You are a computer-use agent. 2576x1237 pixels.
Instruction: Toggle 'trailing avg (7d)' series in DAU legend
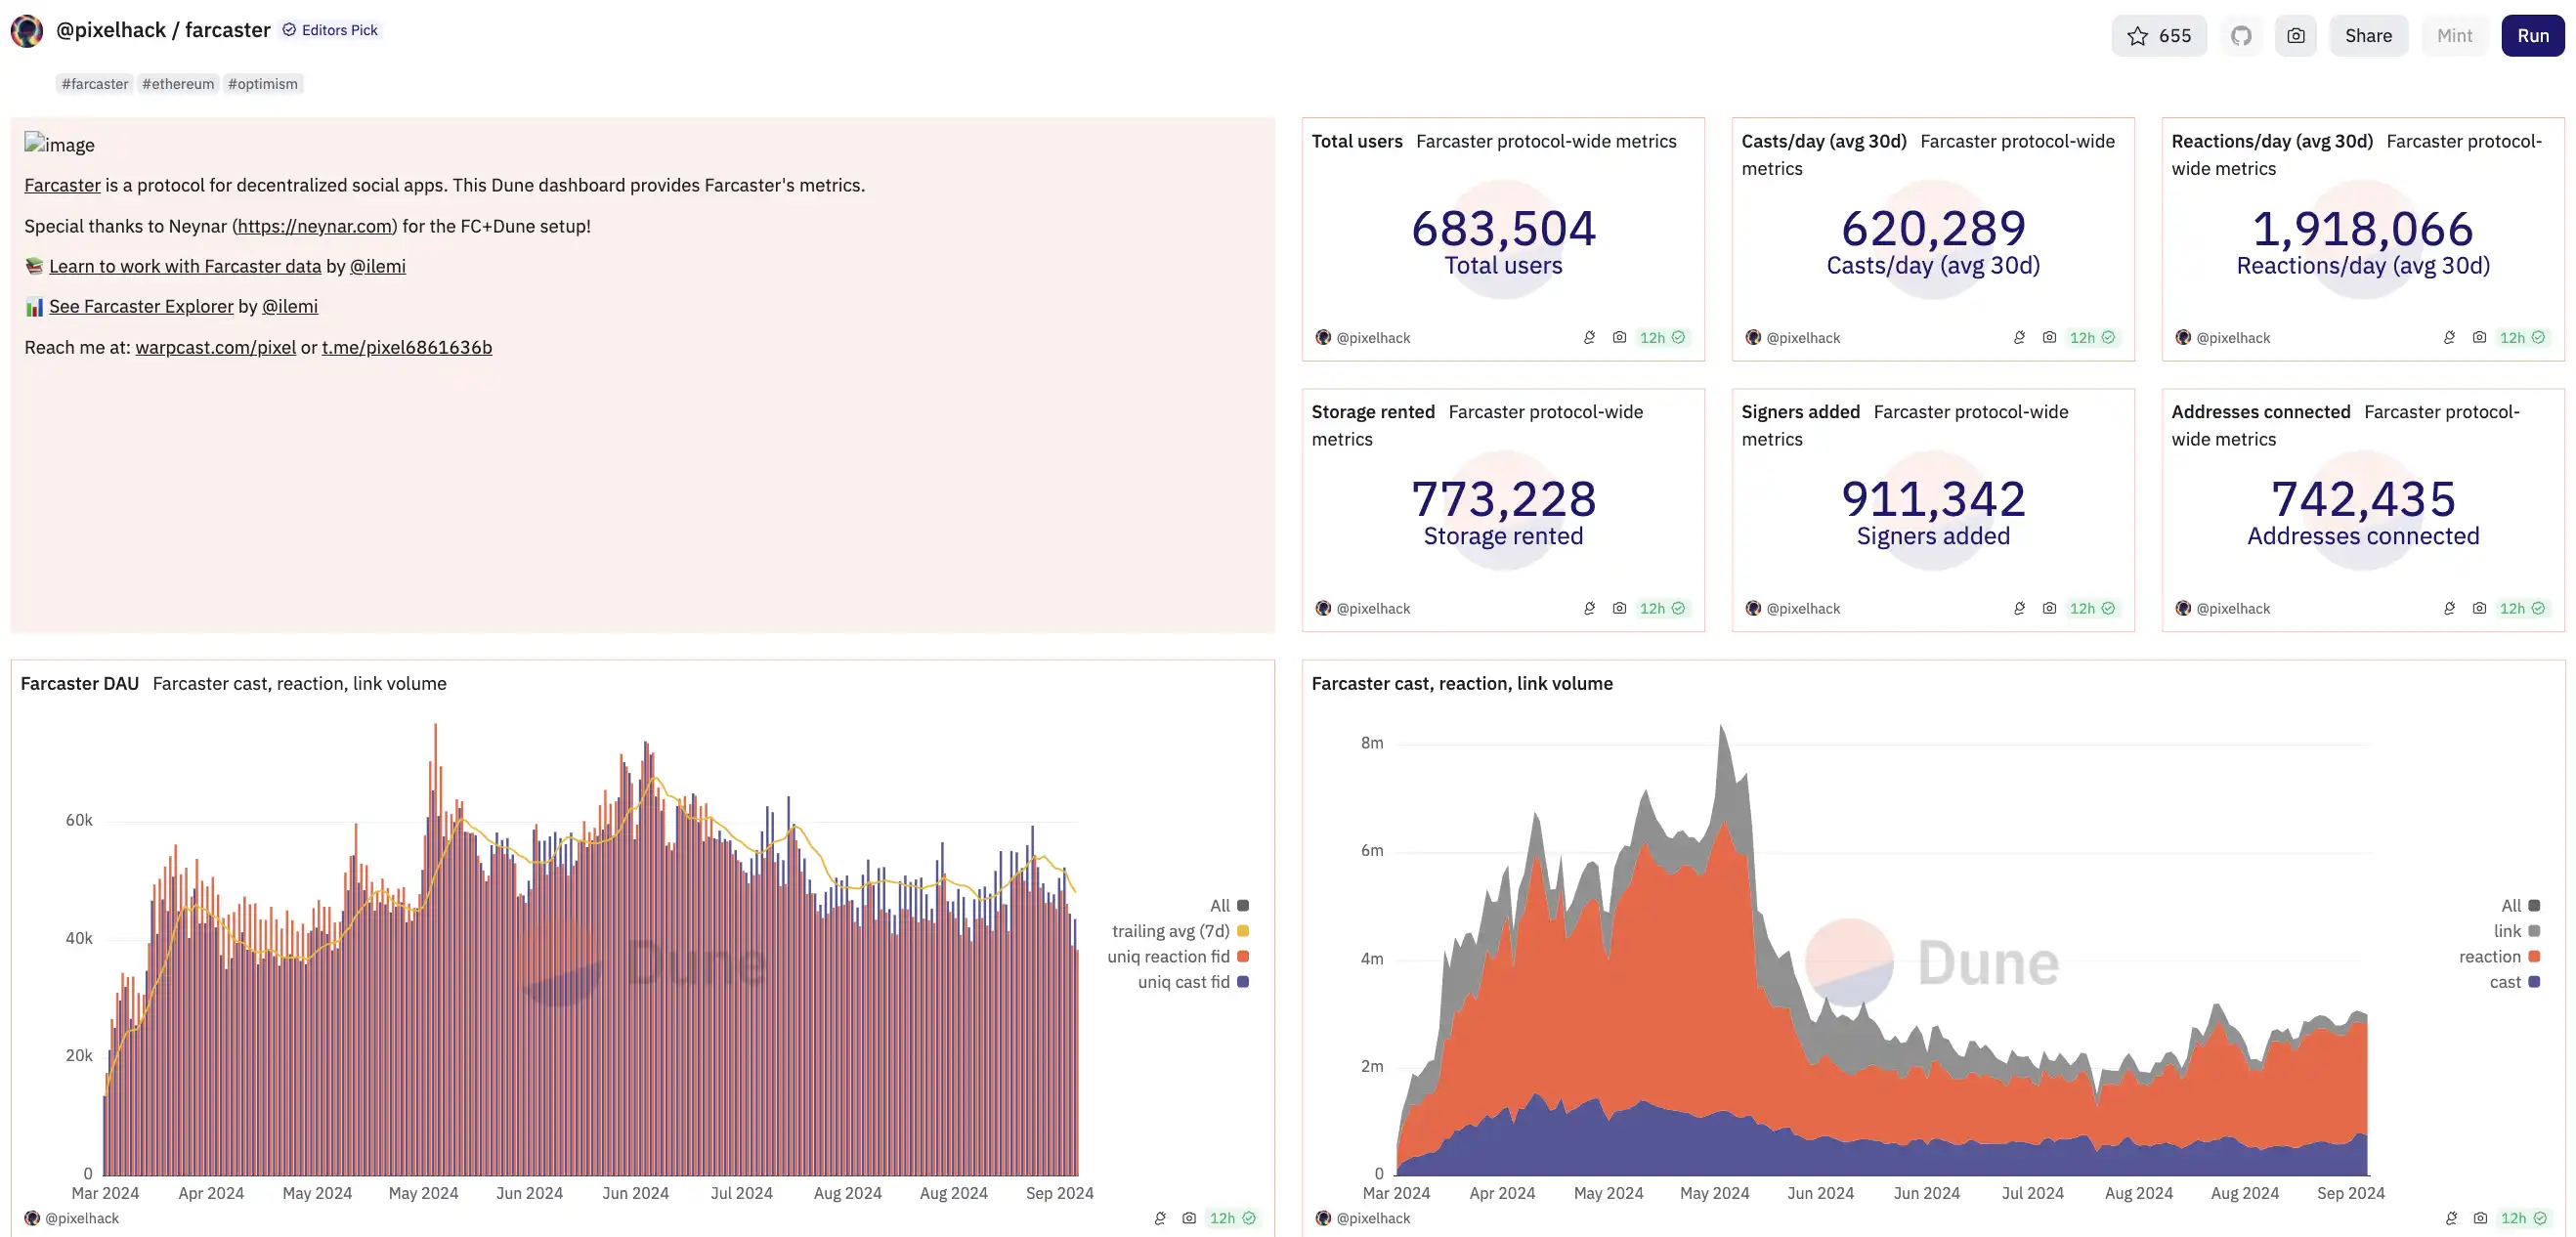tap(1171, 931)
